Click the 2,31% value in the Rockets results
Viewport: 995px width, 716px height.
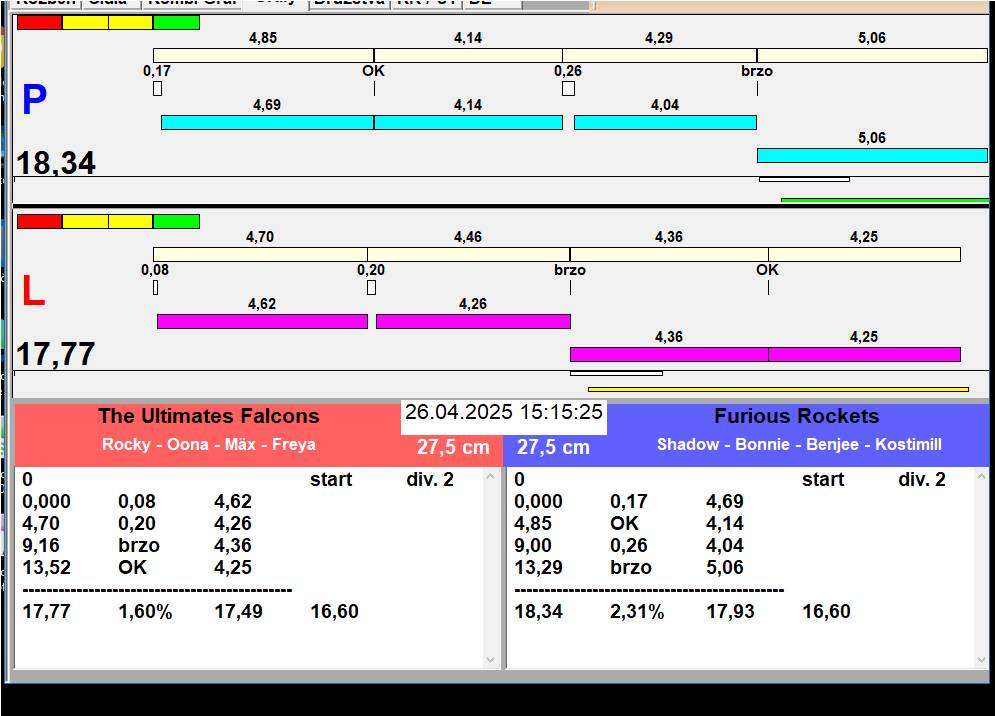tap(637, 612)
